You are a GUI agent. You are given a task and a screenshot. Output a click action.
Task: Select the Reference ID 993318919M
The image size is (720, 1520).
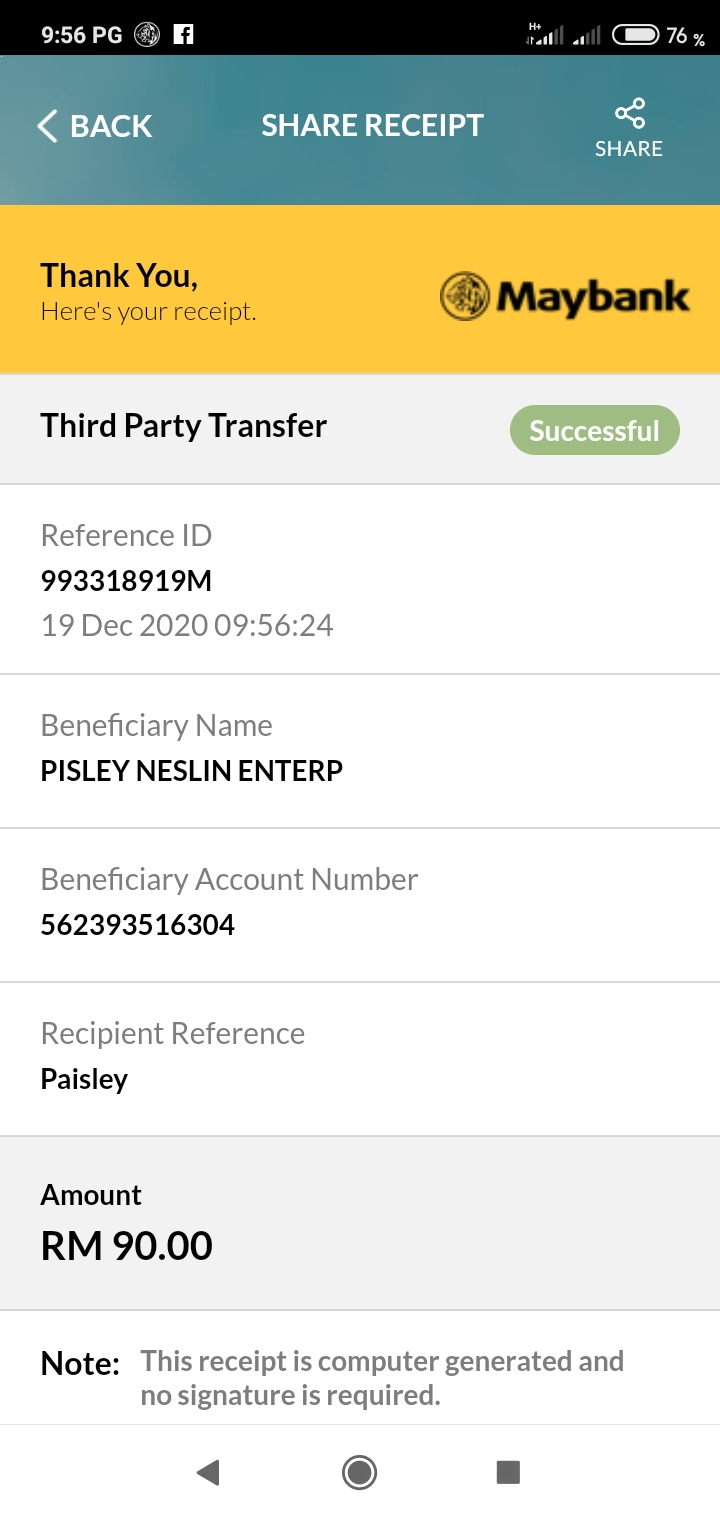(126, 581)
